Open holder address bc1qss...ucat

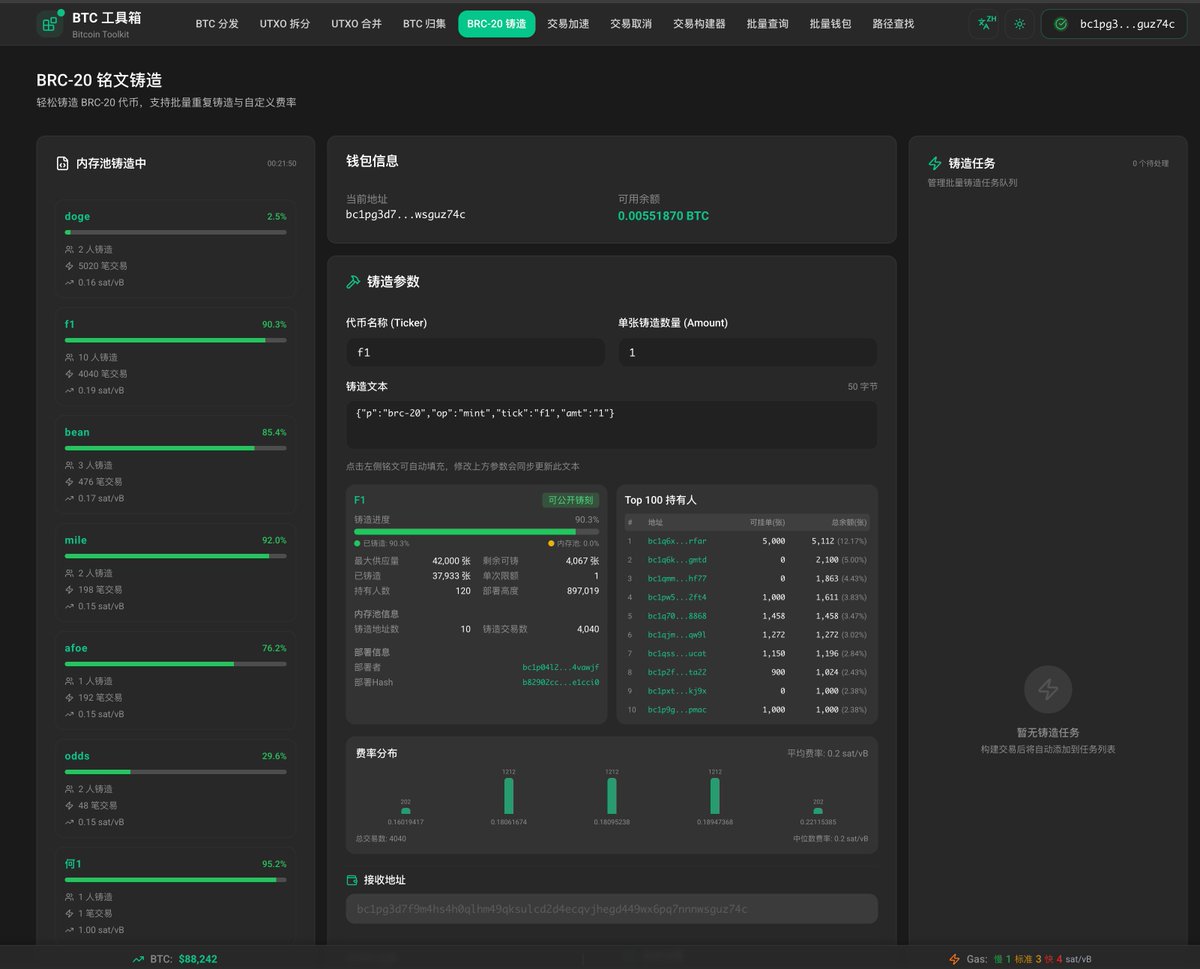click(677, 653)
